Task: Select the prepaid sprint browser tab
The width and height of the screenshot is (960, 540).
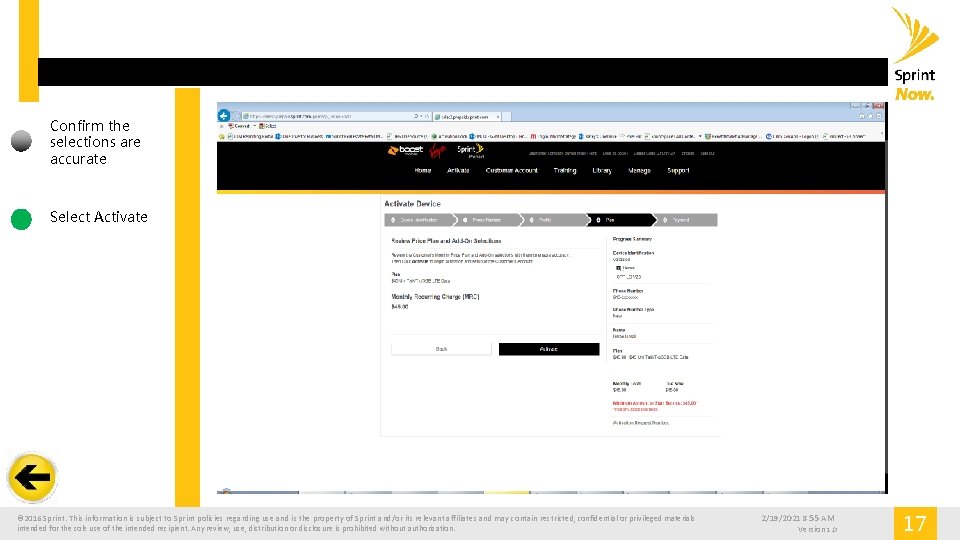Action: 465,116
